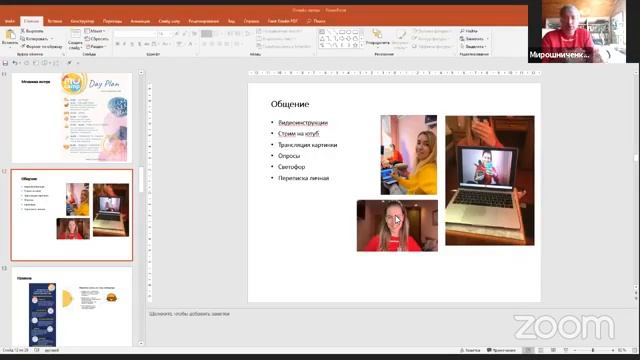Switch to Normal view in status bar

click(528, 350)
